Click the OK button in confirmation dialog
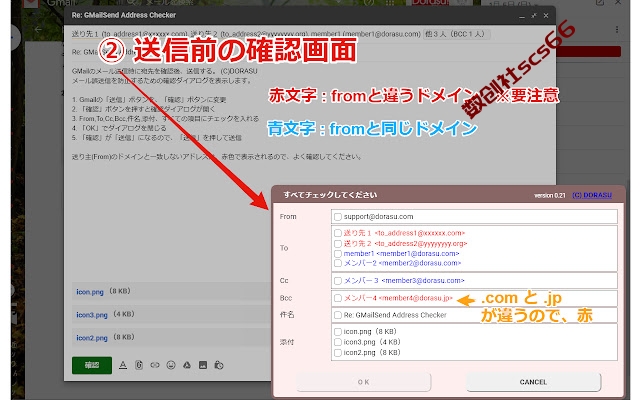 click(x=364, y=382)
